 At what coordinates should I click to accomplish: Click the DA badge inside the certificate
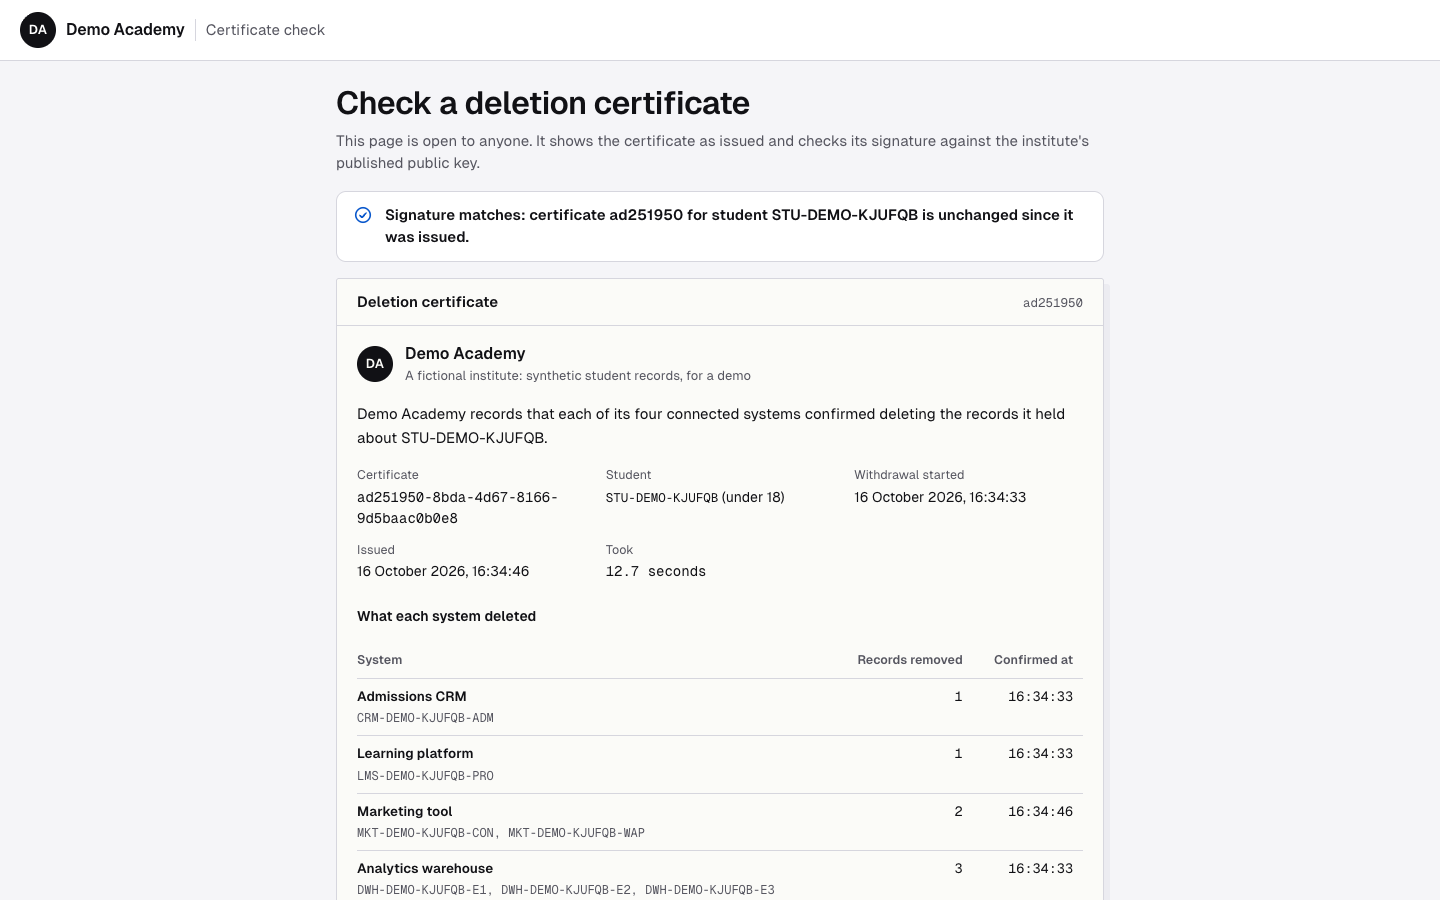[x=375, y=364]
